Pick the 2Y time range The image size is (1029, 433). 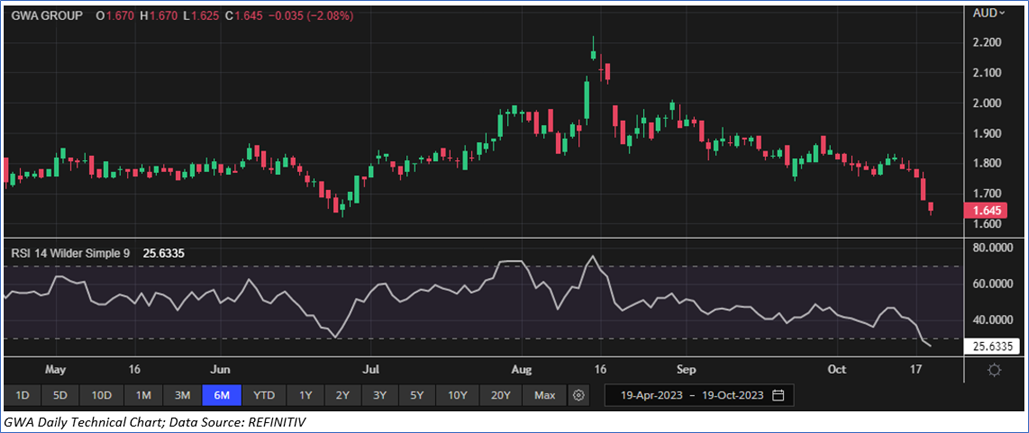click(x=342, y=395)
